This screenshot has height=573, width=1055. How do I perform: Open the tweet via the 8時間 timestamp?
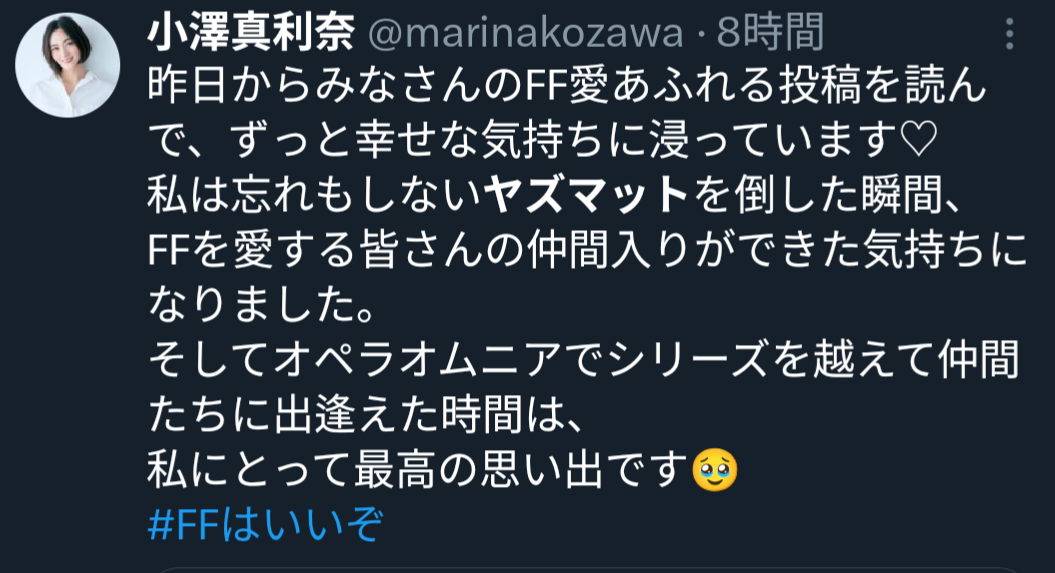tap(770, 33)
